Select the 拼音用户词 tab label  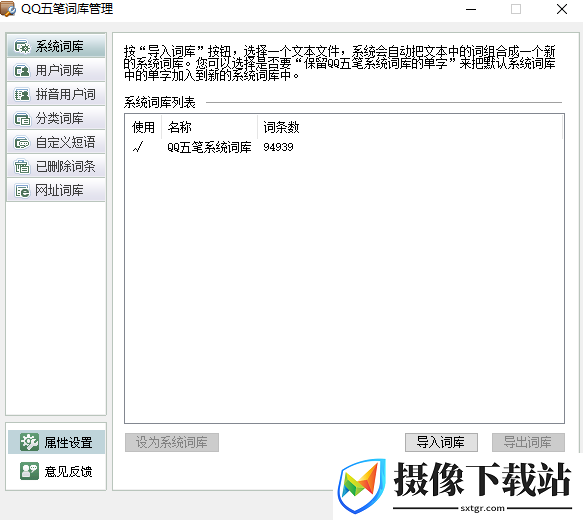tap(65, 94)
